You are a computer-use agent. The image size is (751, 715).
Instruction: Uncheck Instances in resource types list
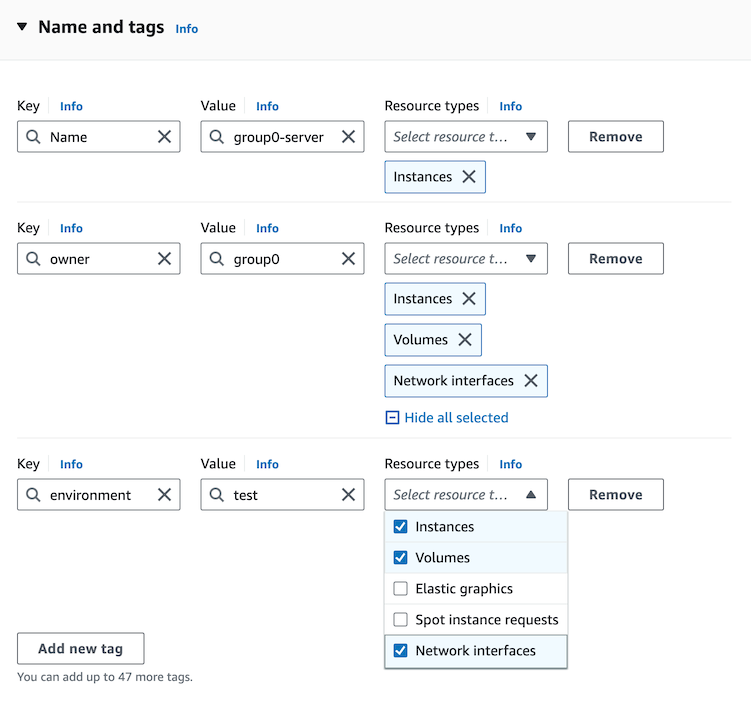[x=401, y=527]
